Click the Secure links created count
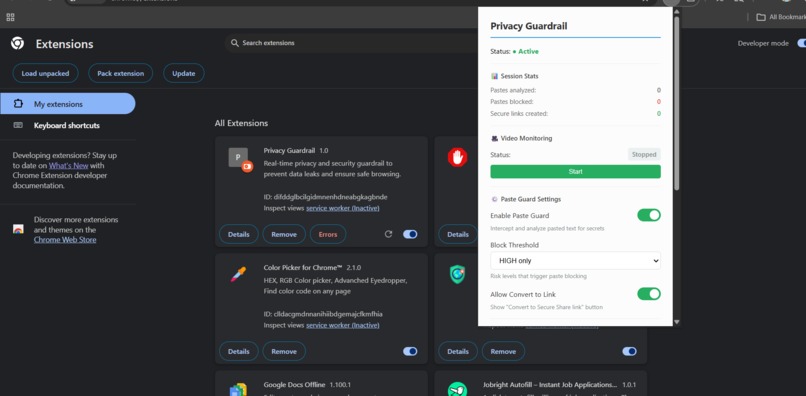Screen dimensions: 806x396 pos(658,114)
